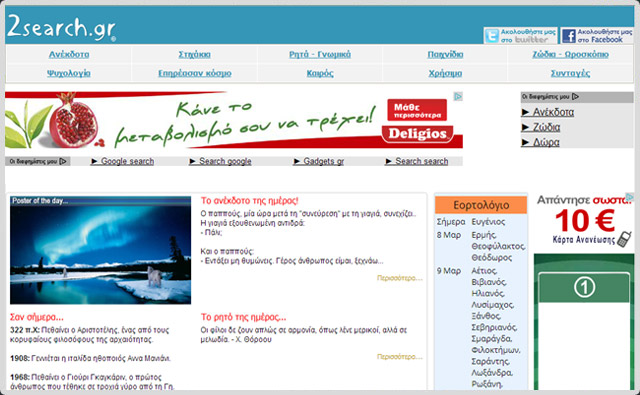The image size is (640, 395).
Task: Click ad info icon on 10 € ad
Action: (630, 197)
